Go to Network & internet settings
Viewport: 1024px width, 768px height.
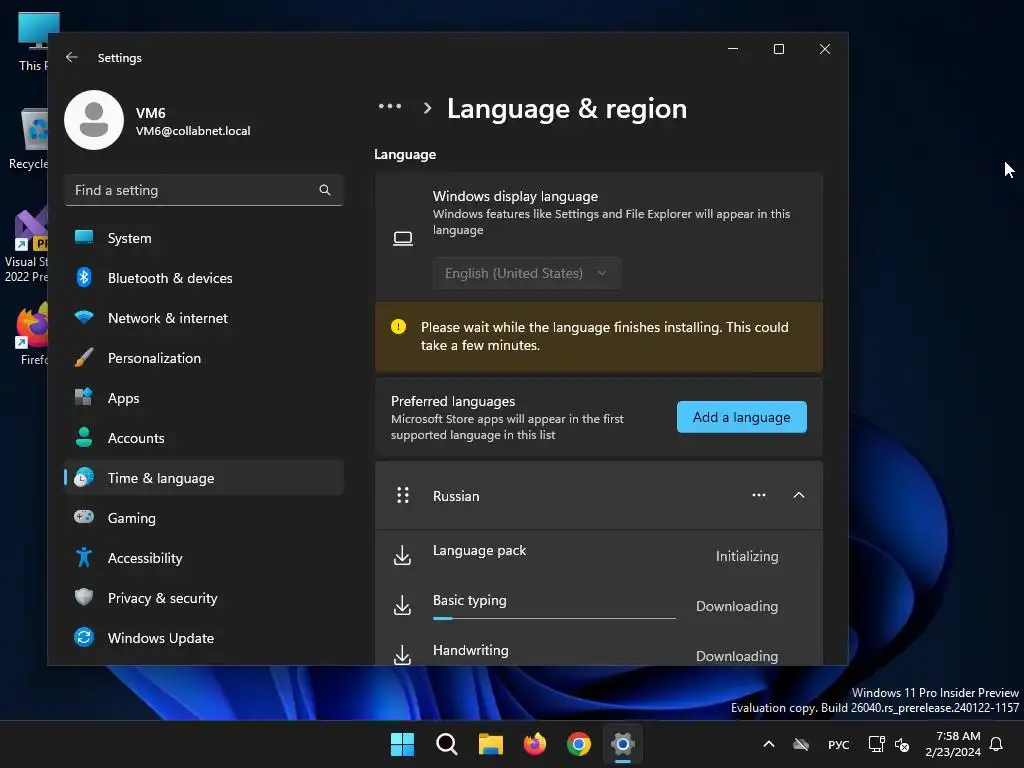[x=204, y=318]
